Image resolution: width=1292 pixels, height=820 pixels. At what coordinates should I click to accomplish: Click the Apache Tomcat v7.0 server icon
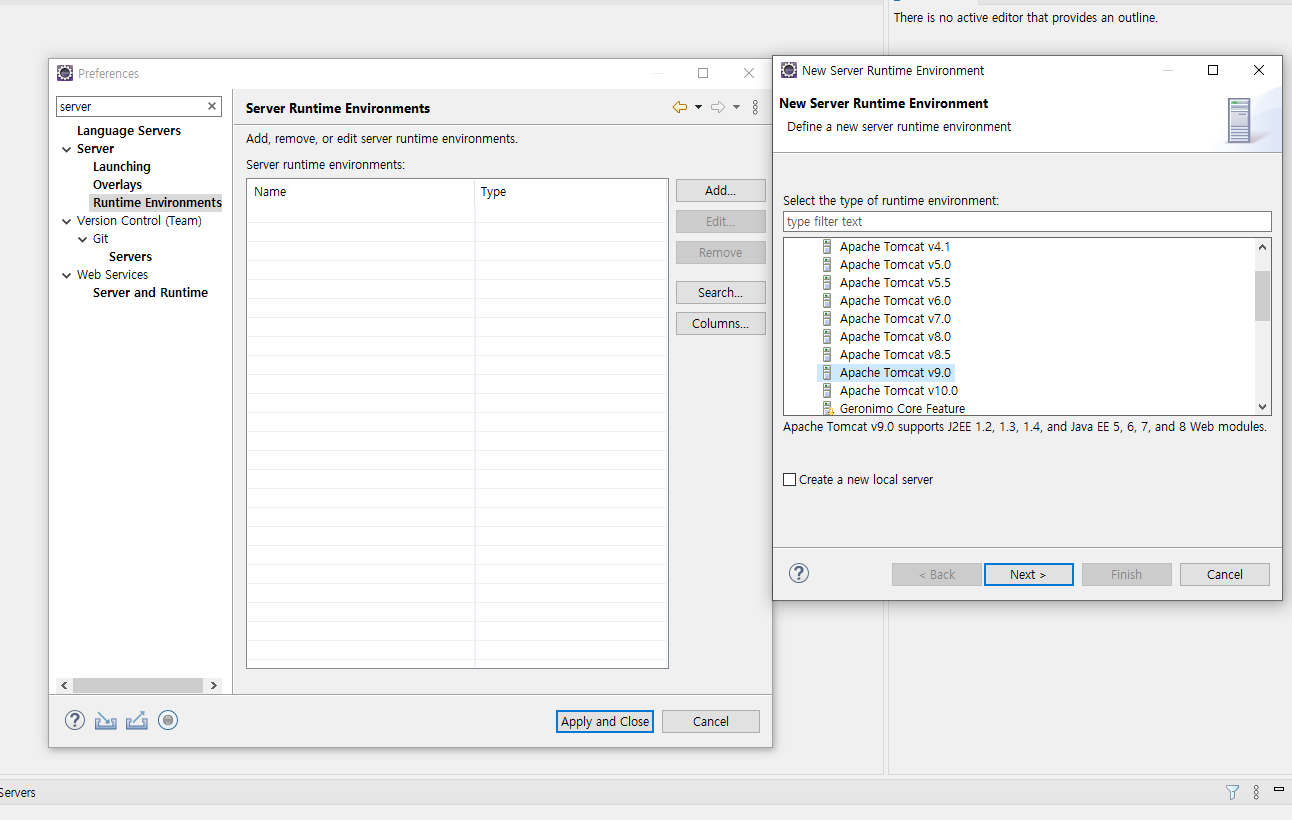pos(827,319)
